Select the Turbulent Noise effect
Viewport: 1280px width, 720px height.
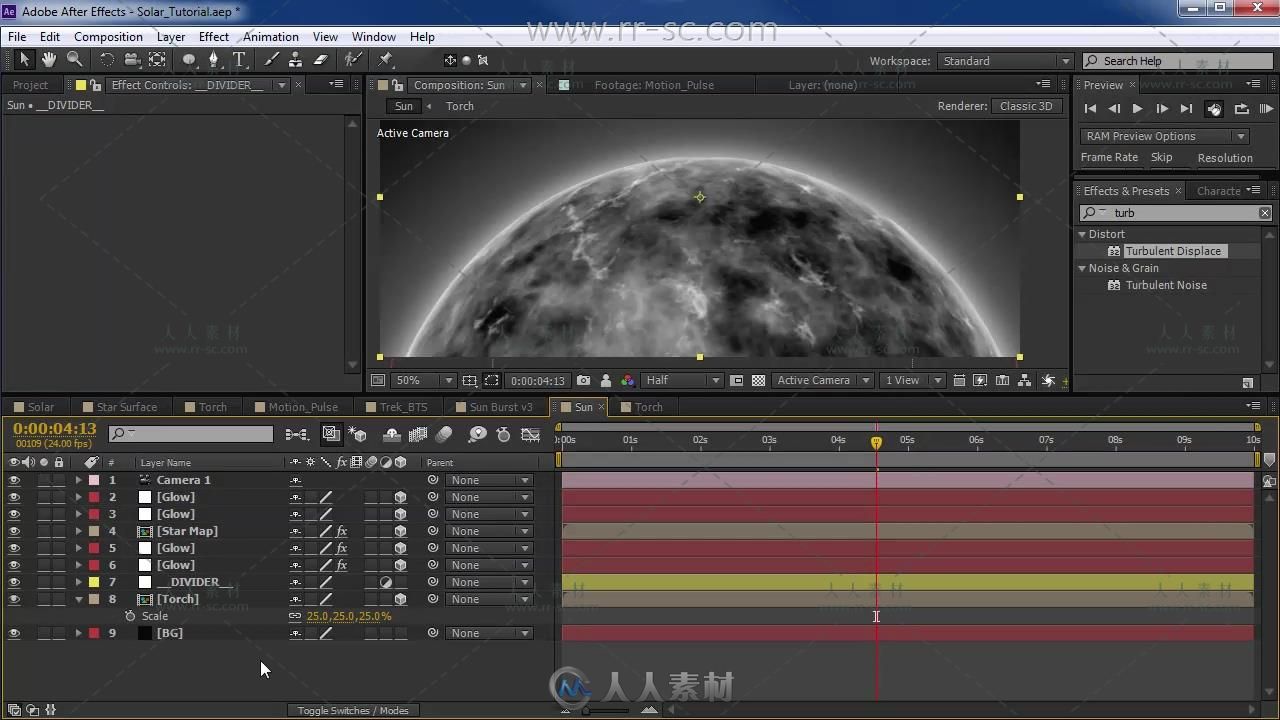coord(1166,285)
